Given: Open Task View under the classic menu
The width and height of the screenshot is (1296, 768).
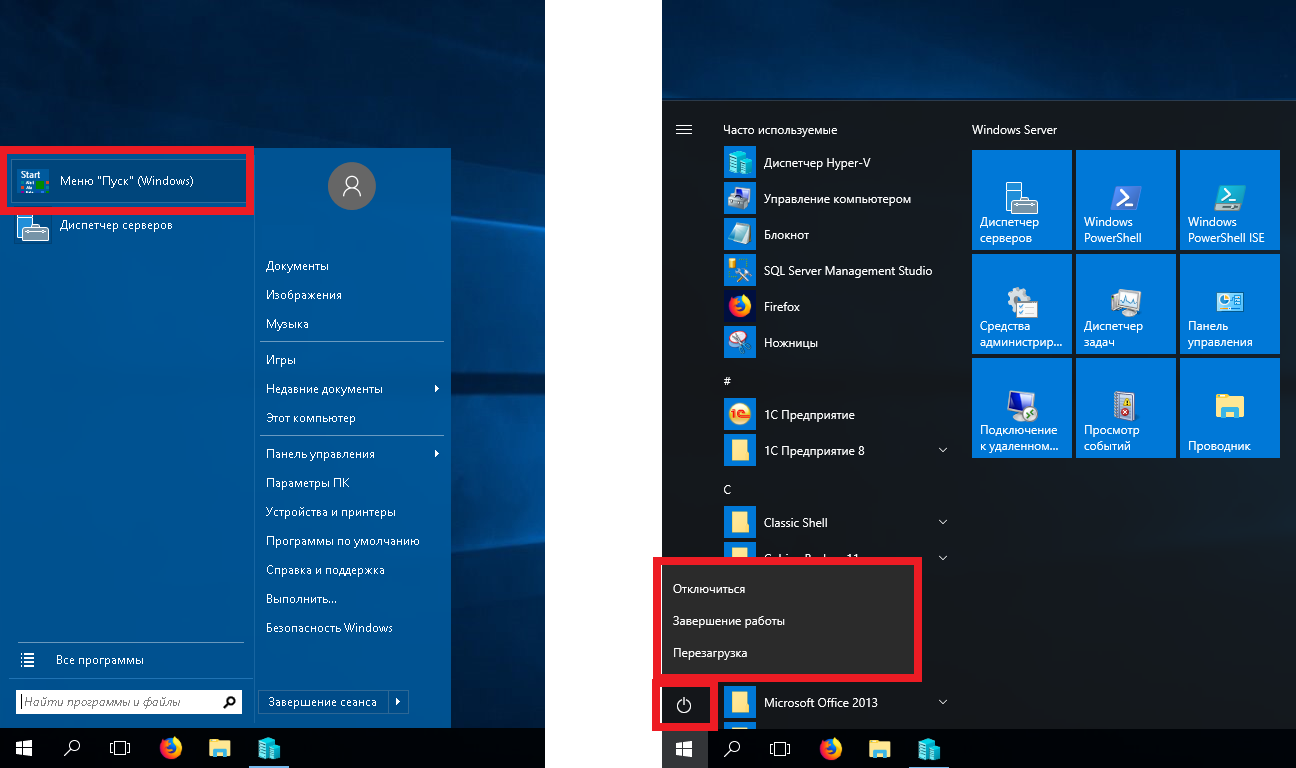Looking at the screenshot, I should pyautogui.click(x=120, y=748).
